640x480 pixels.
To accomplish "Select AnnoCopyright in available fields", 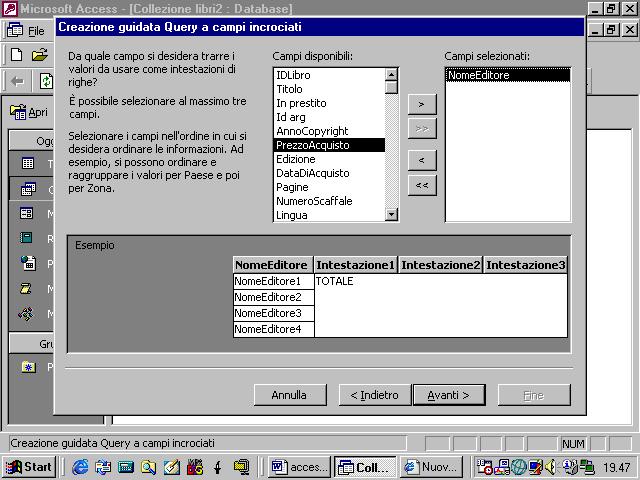I will click(x=329, y=131).
